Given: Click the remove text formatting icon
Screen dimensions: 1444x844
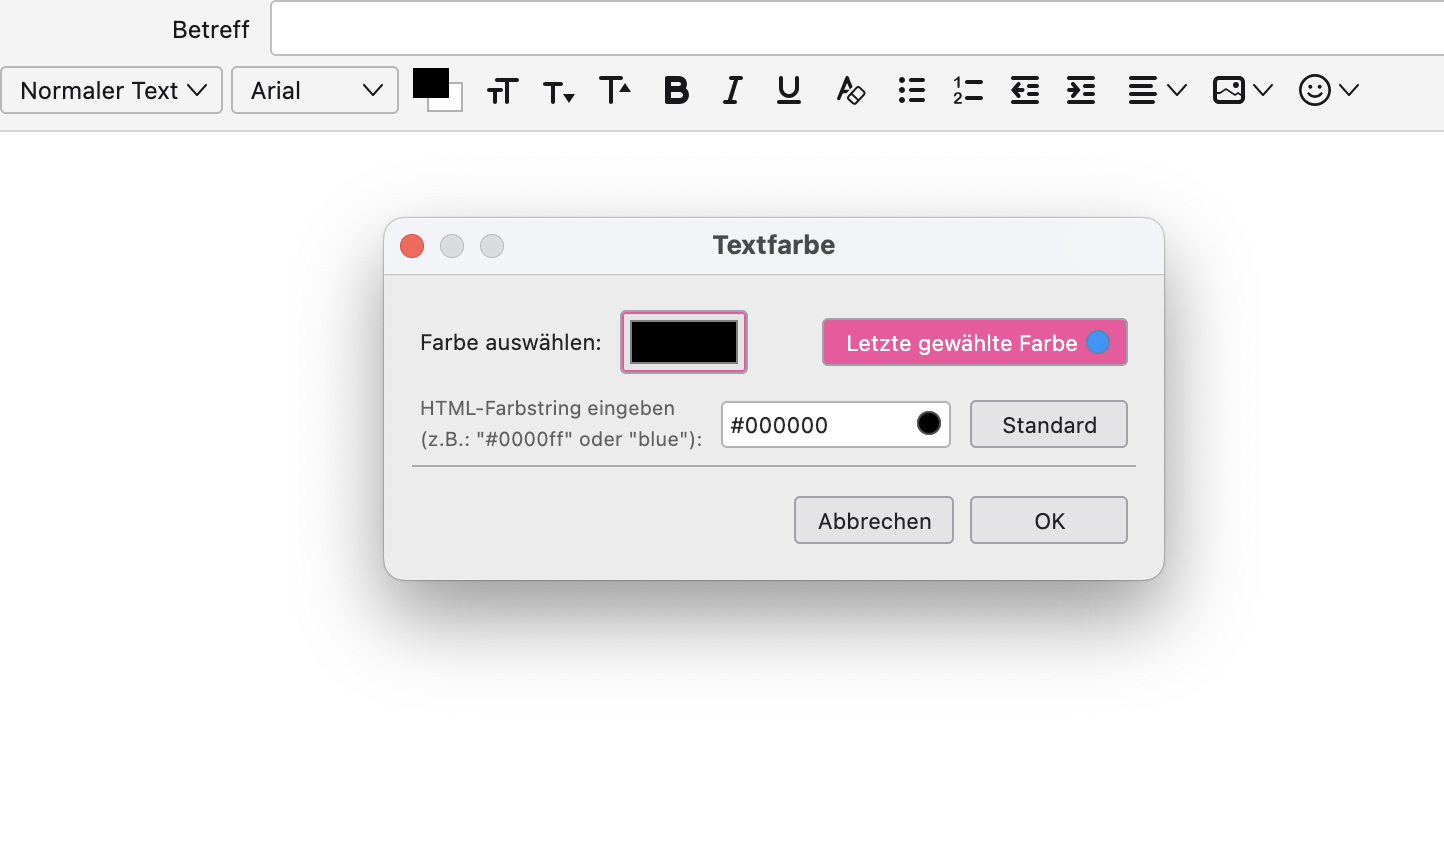Looking at the screenshot, I should point(850,90).
